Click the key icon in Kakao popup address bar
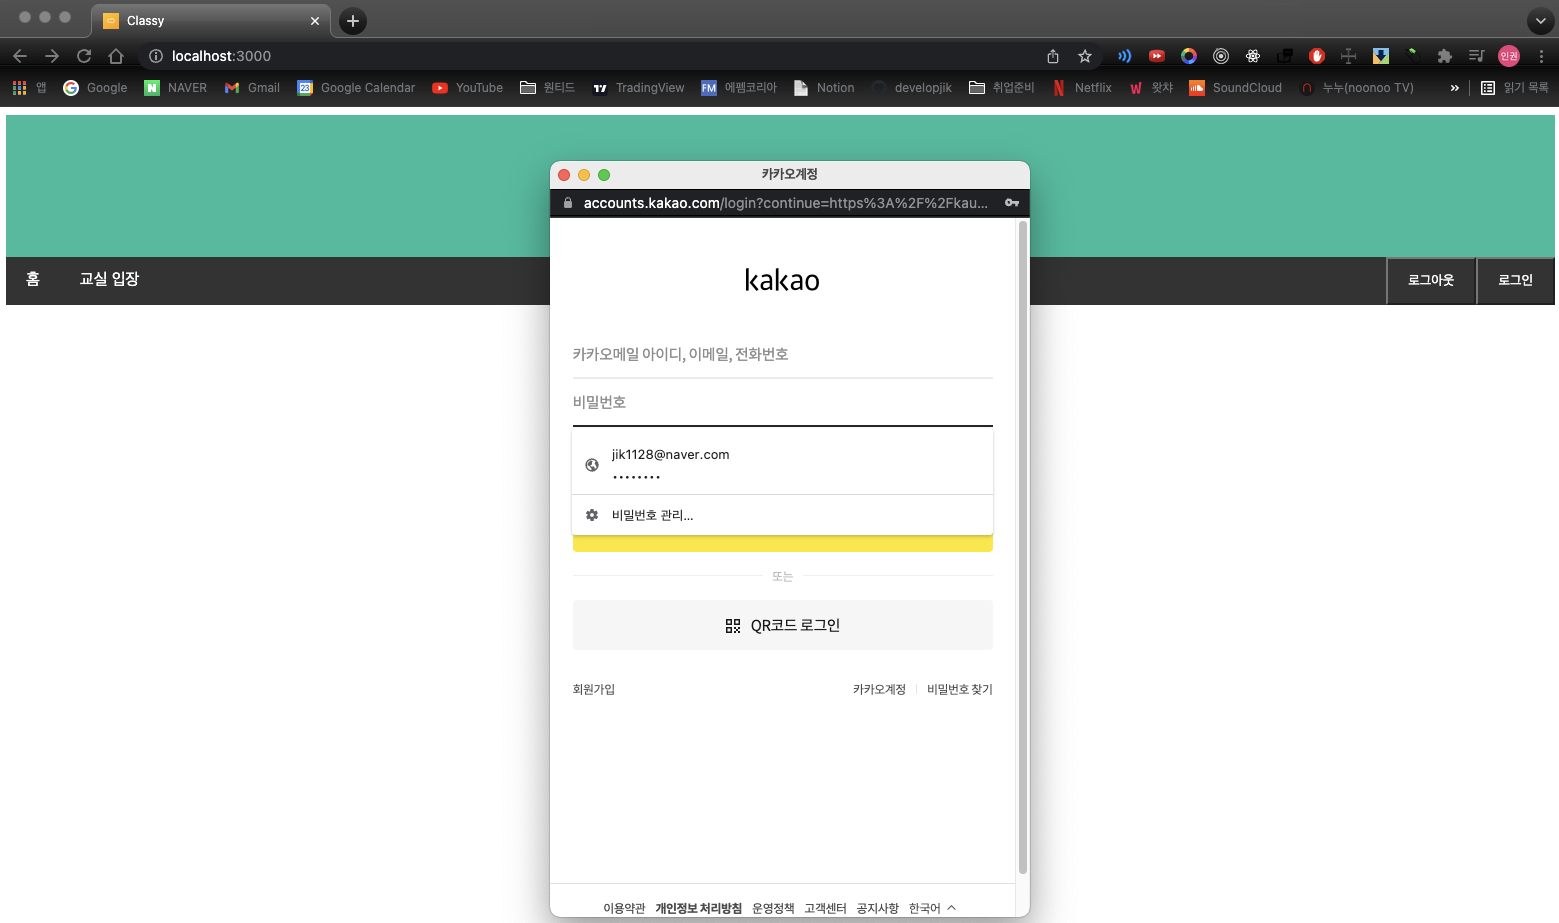The image size is (1559, 923). 1012,203
